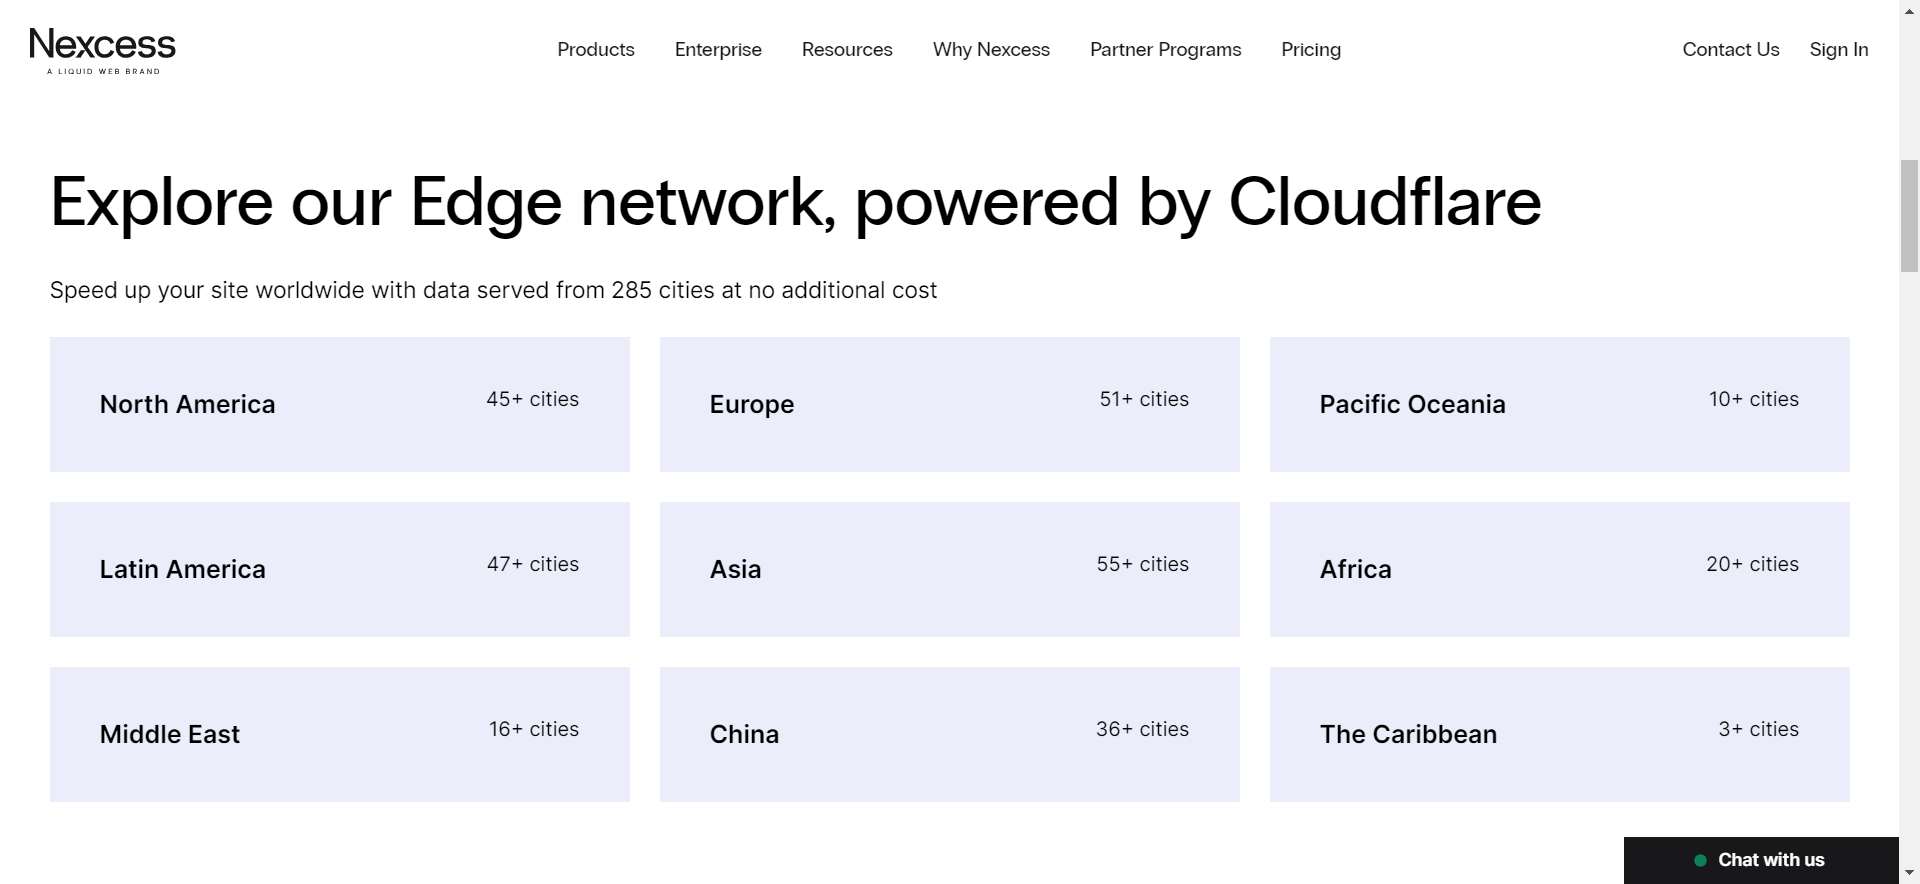Open the Africa region card
The height and width of the screenshot is (884, 1920).
pyautogui.click(x=1559, y=569)
